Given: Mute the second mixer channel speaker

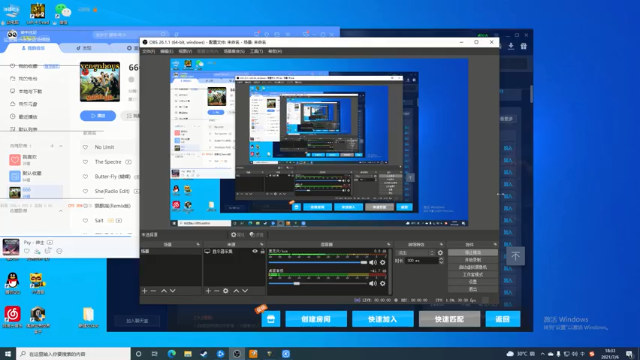Looking at the screenshot, I should [373, 283].
